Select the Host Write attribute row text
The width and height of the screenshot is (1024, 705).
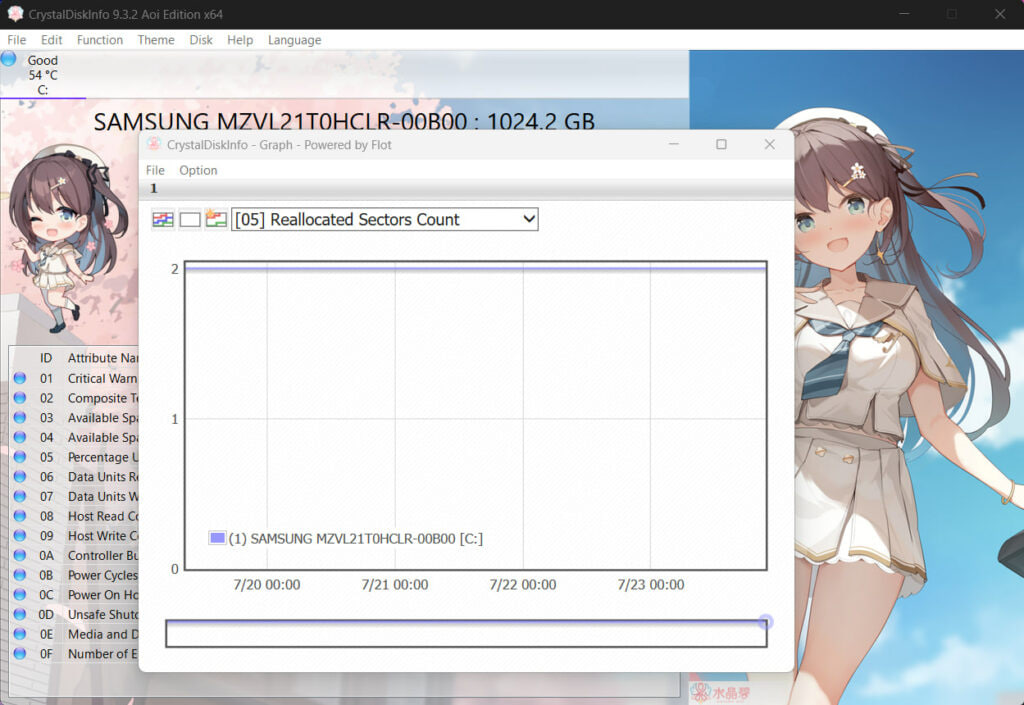(x=103, y=536)
